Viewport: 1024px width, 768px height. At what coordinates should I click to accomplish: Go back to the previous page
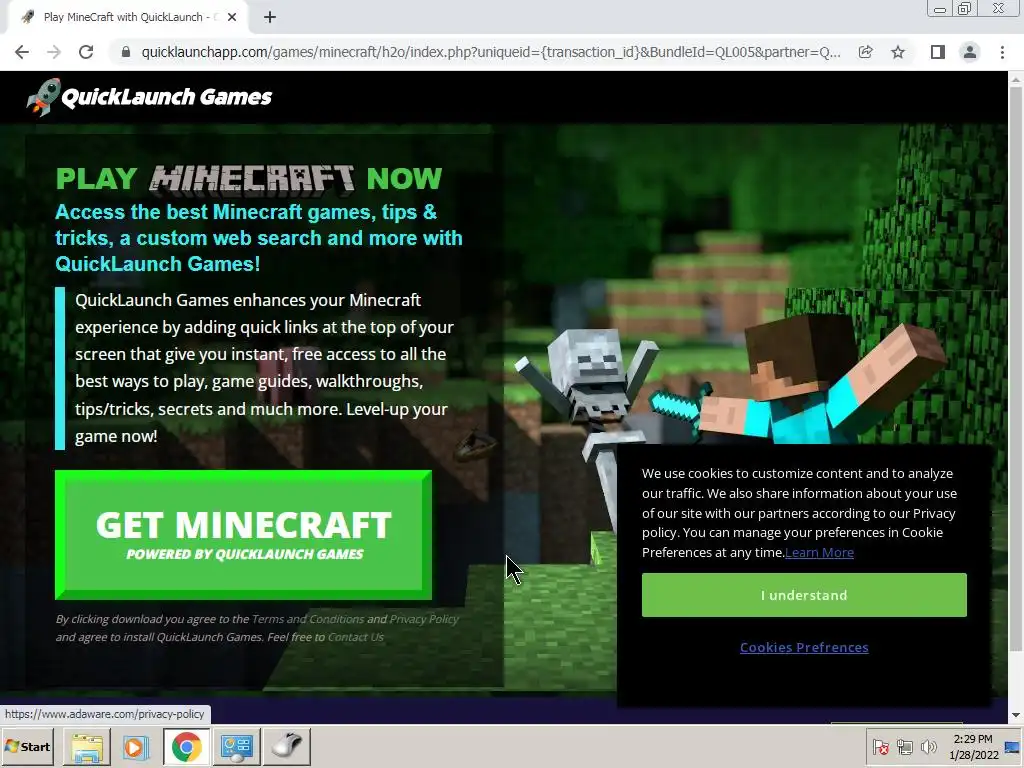[22, 52]
